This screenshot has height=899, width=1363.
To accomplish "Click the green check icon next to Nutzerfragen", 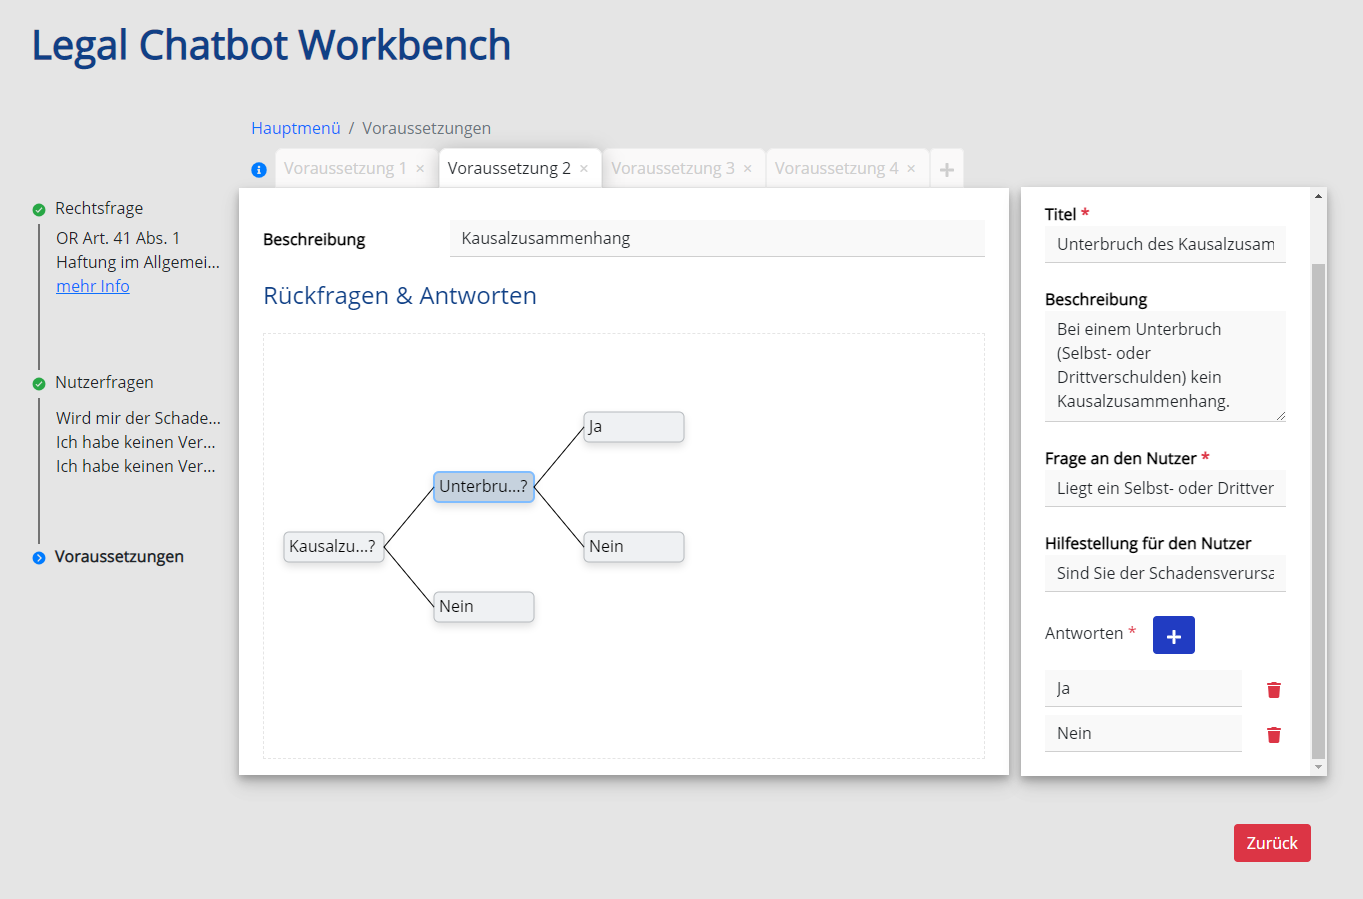I will tap(39, 384).
